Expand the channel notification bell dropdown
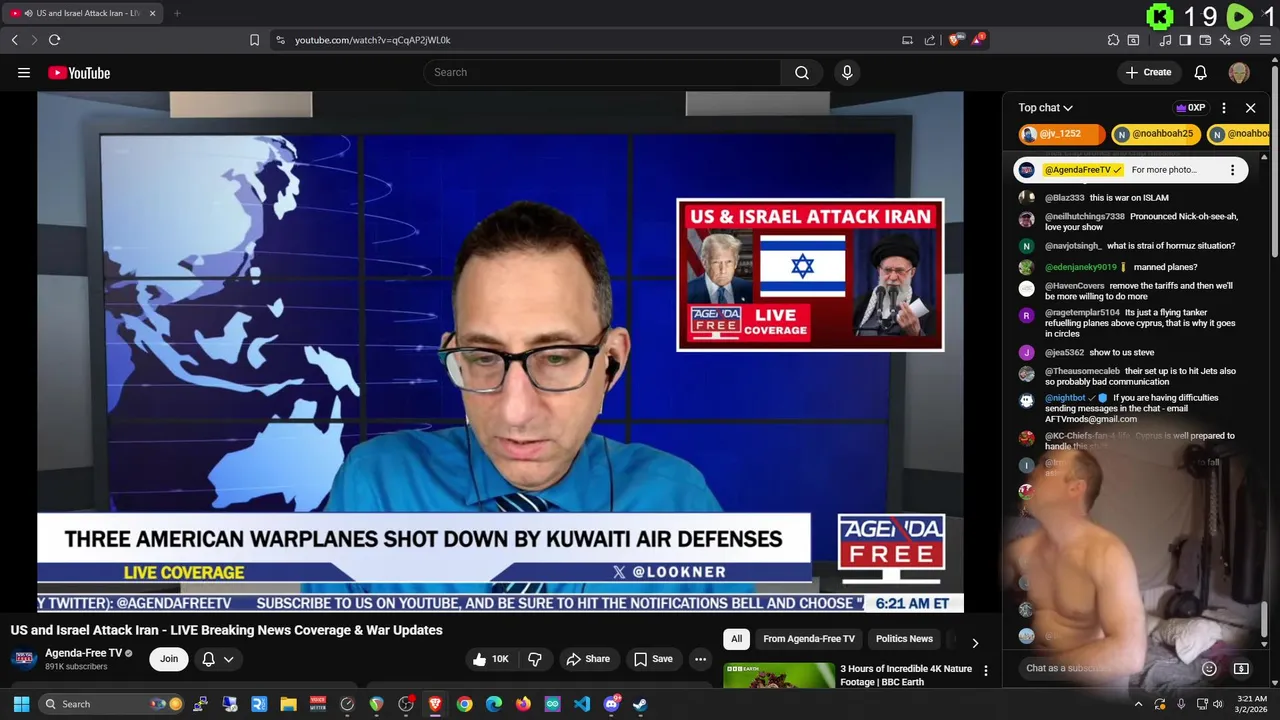 tap(218, 659)
